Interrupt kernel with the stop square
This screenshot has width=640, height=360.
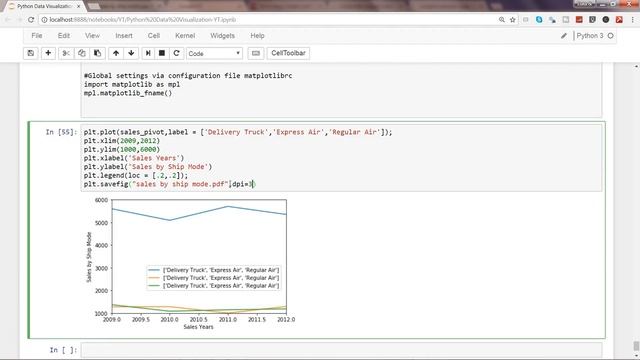(x=162, y=53)
